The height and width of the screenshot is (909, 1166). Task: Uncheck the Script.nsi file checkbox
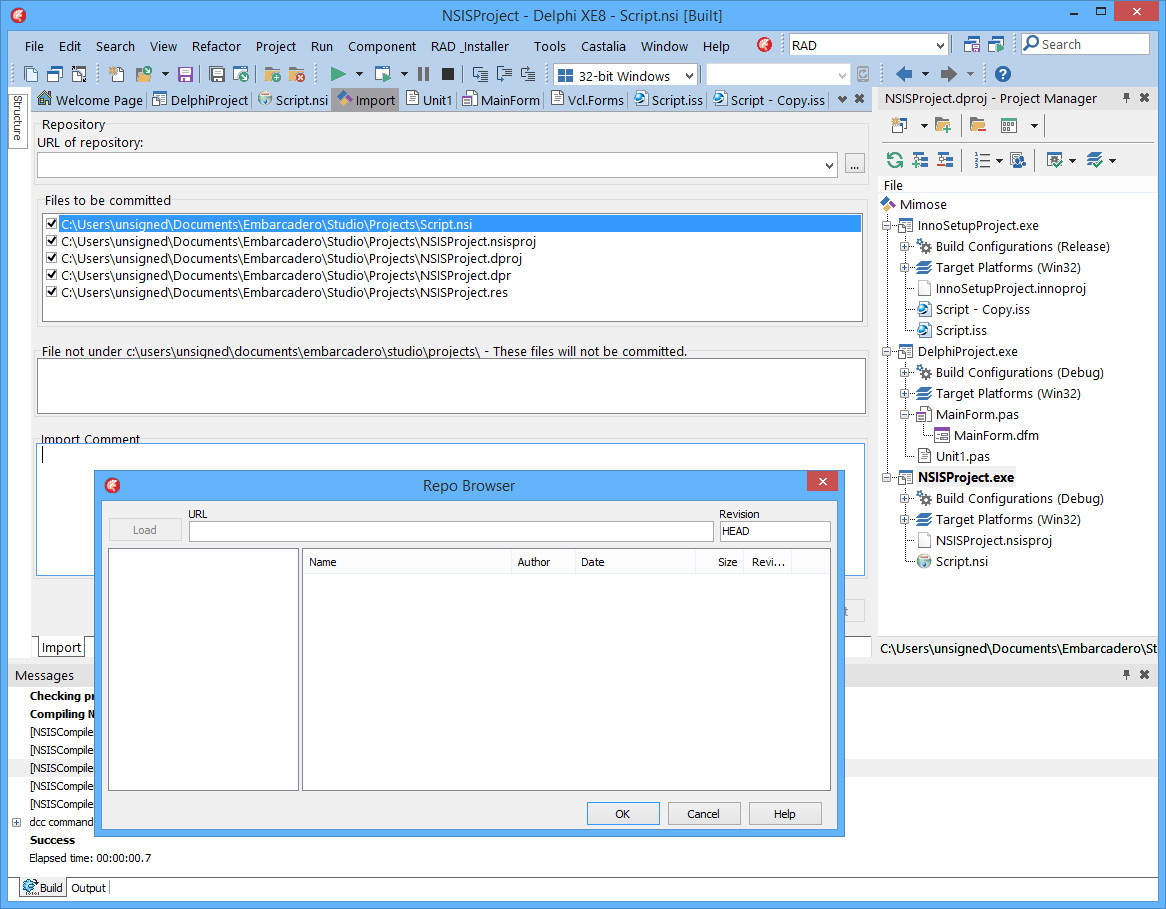51,223
